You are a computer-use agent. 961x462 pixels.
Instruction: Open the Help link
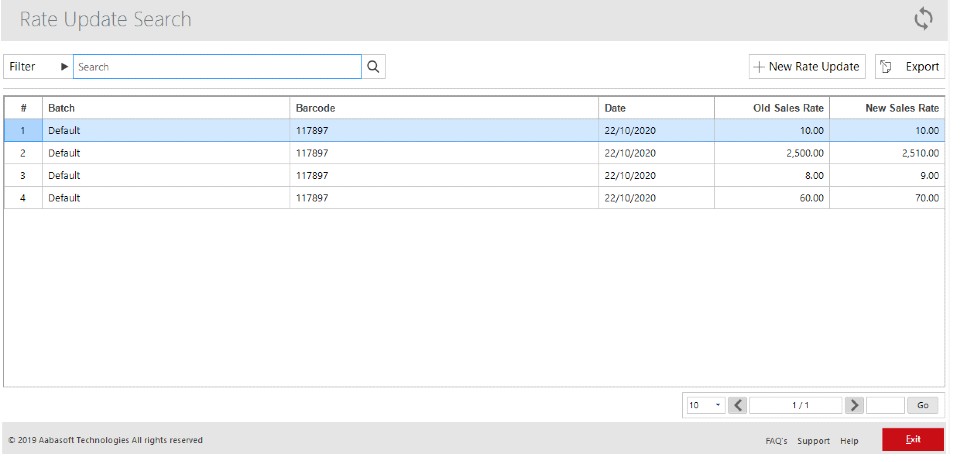(x=849, y=441)
